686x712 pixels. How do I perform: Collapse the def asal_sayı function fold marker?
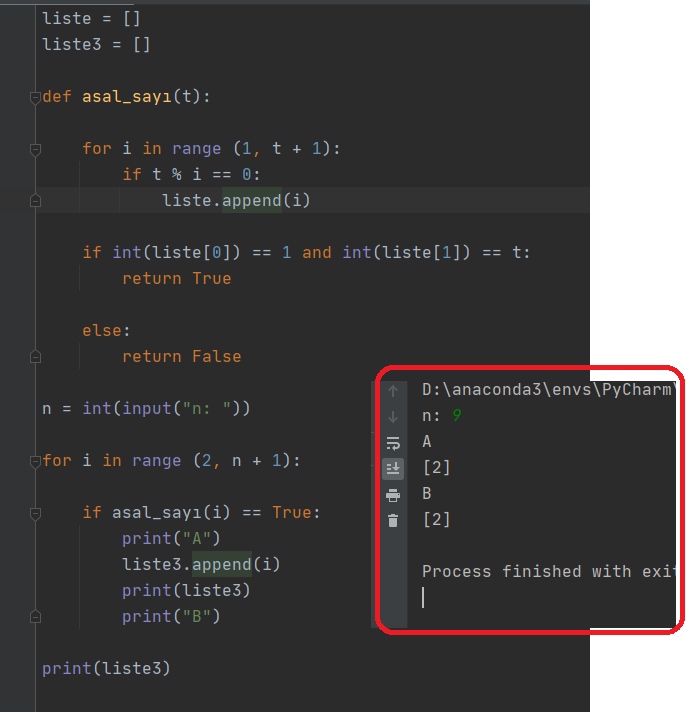tap(35, 97)
